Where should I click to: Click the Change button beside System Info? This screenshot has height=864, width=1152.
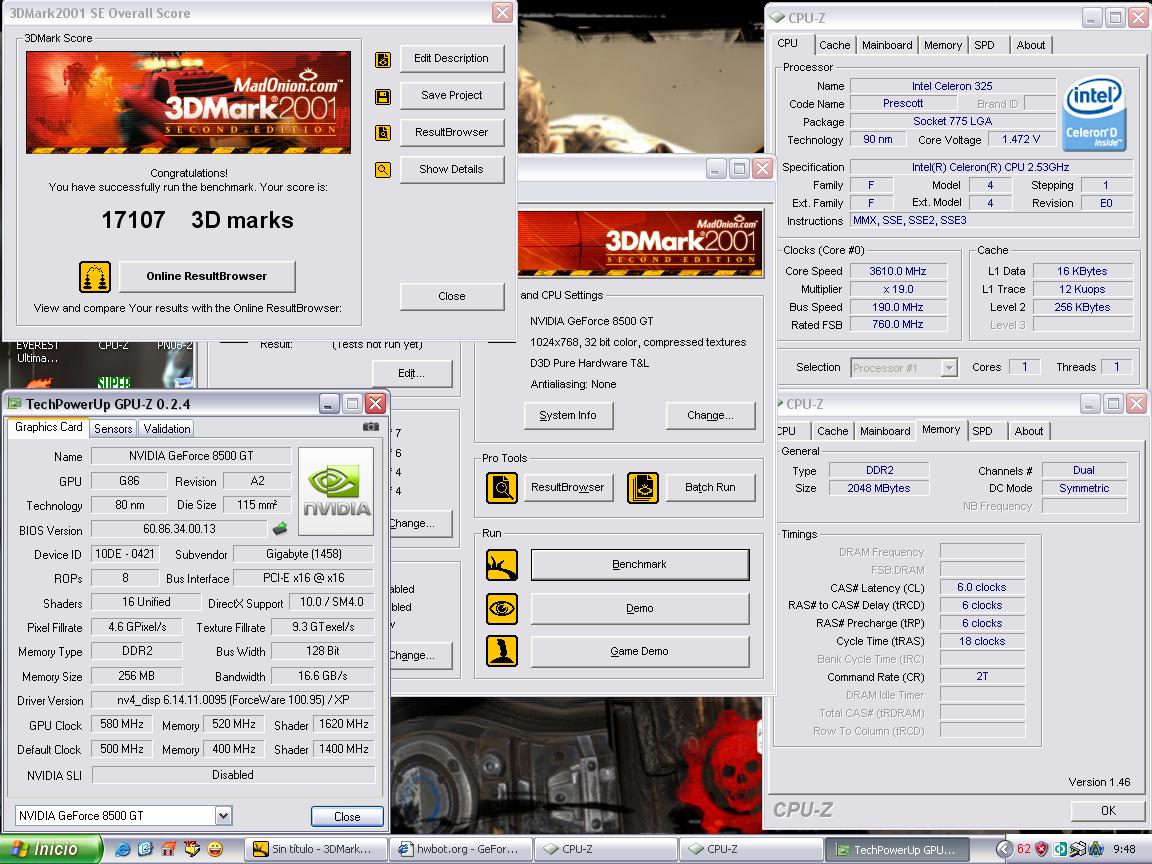[x=710, y=415]
